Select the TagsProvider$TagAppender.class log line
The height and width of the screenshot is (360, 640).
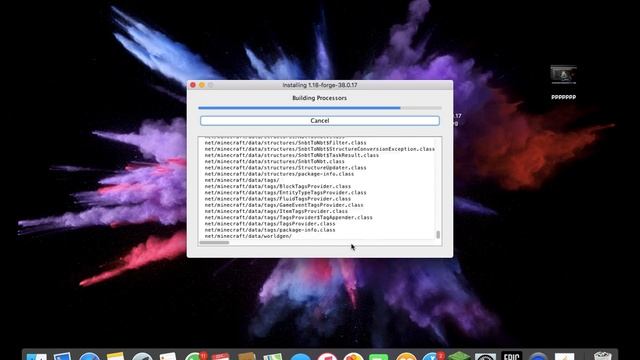pos(289,218)
